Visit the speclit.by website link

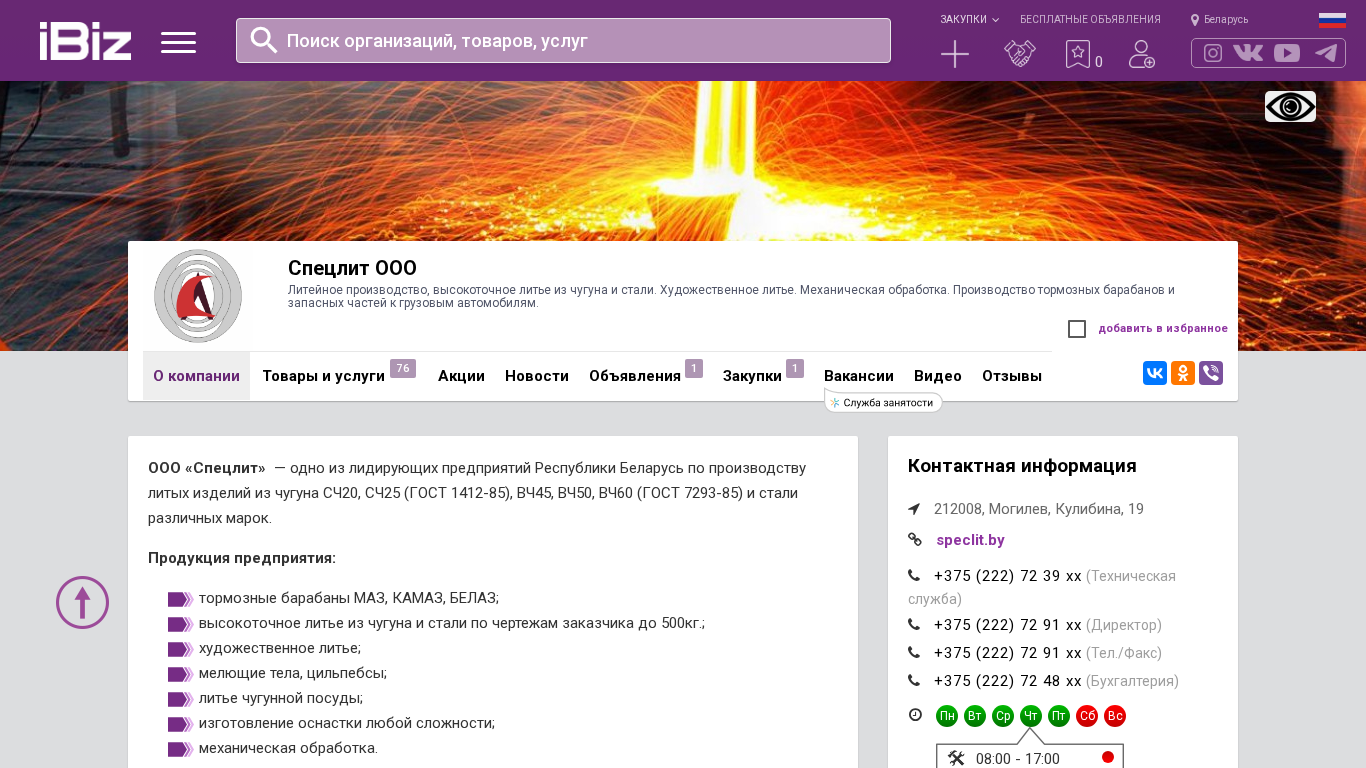(970, 540)
